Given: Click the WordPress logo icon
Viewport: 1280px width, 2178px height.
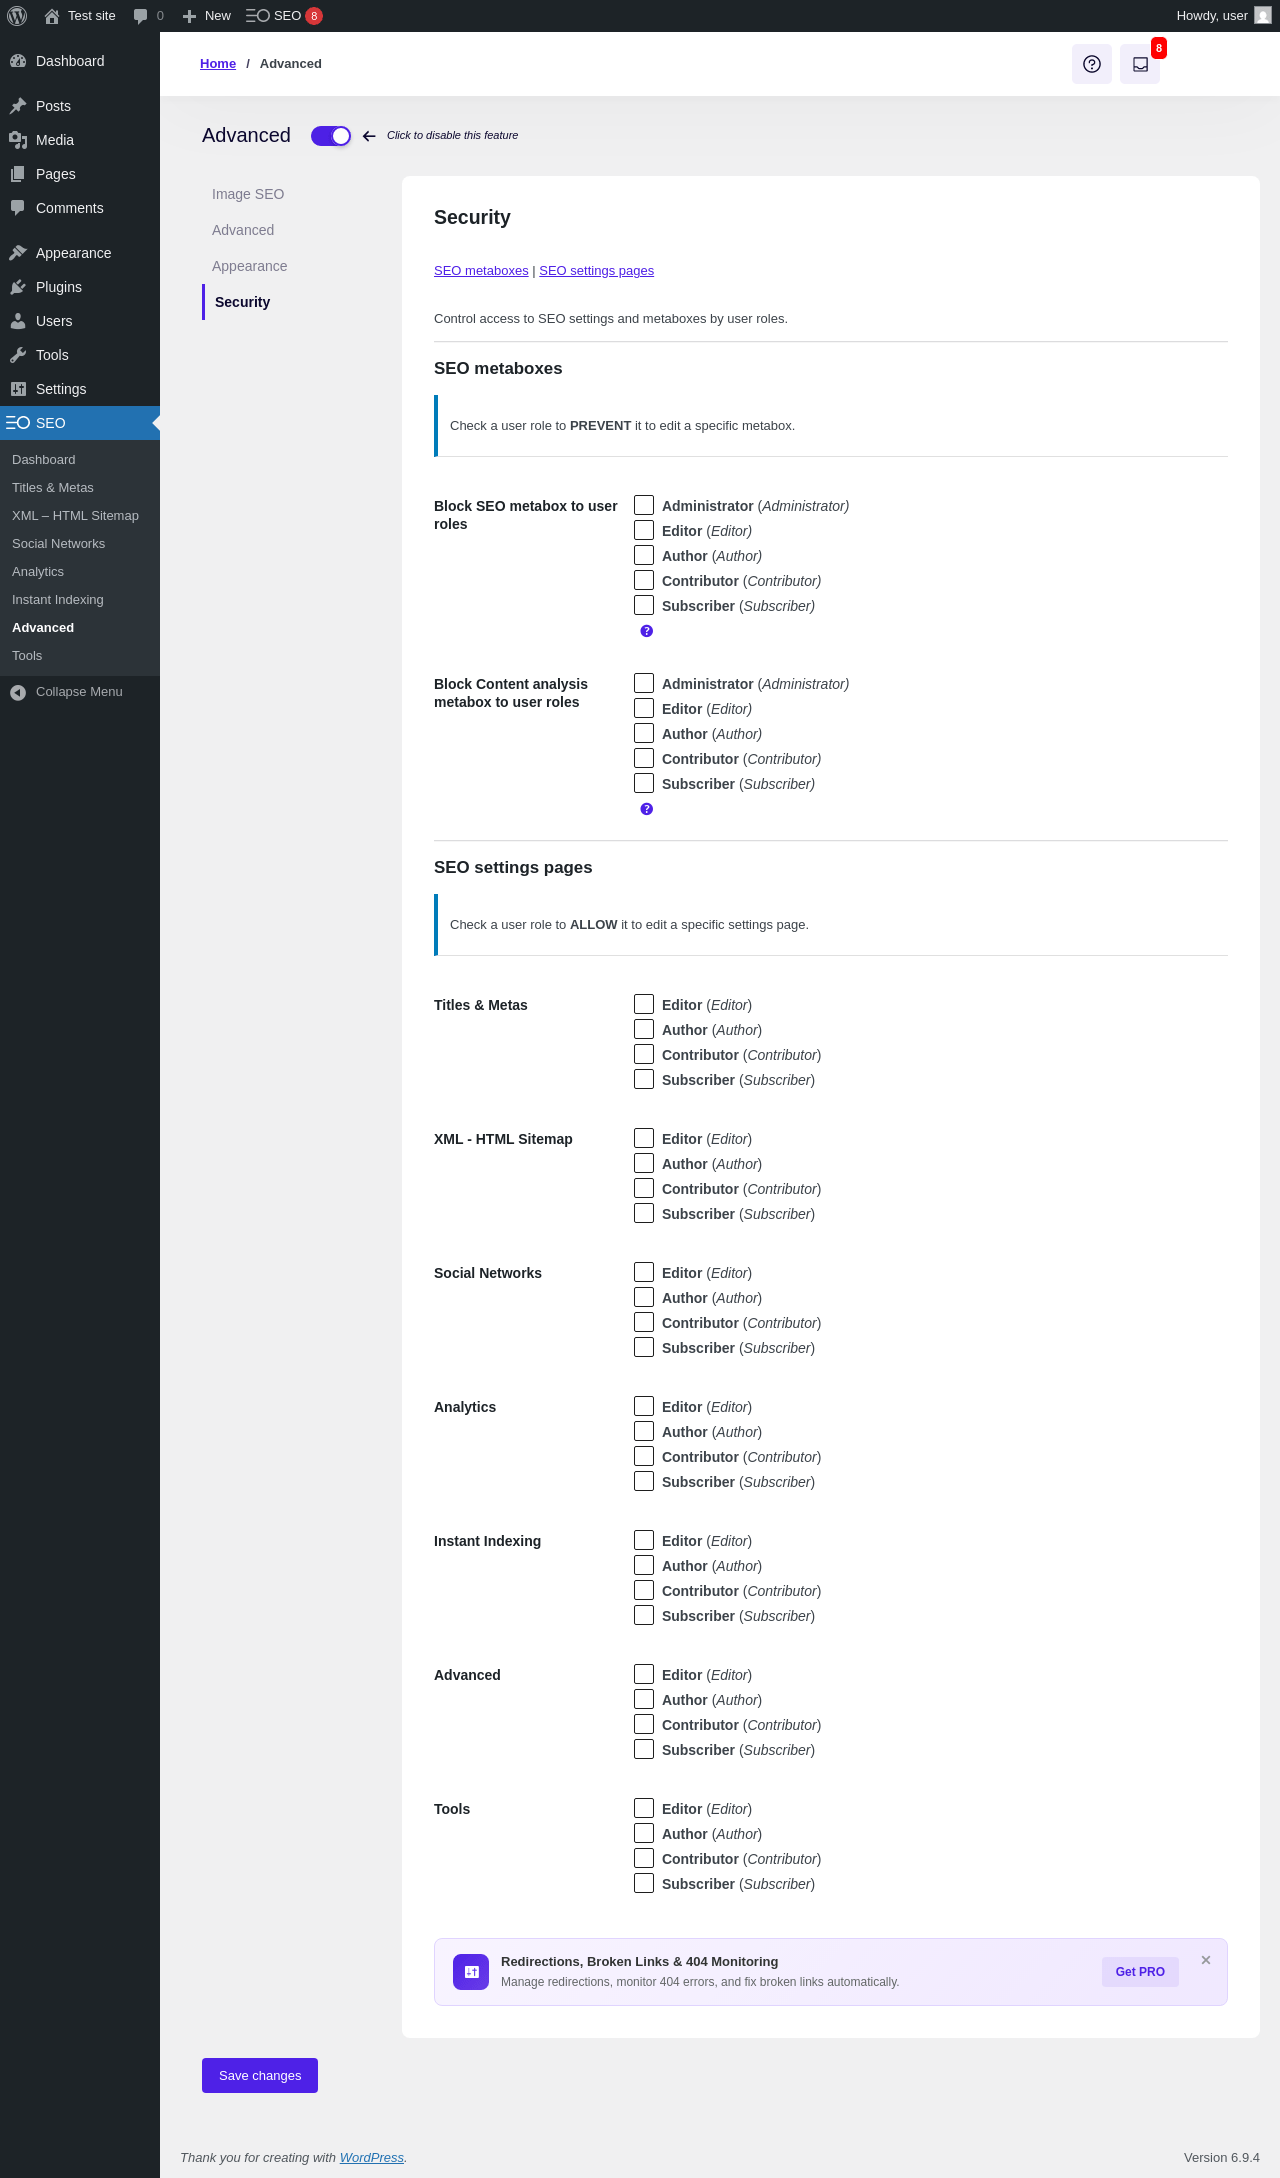Looking at the screenshot, I should 17,16.
